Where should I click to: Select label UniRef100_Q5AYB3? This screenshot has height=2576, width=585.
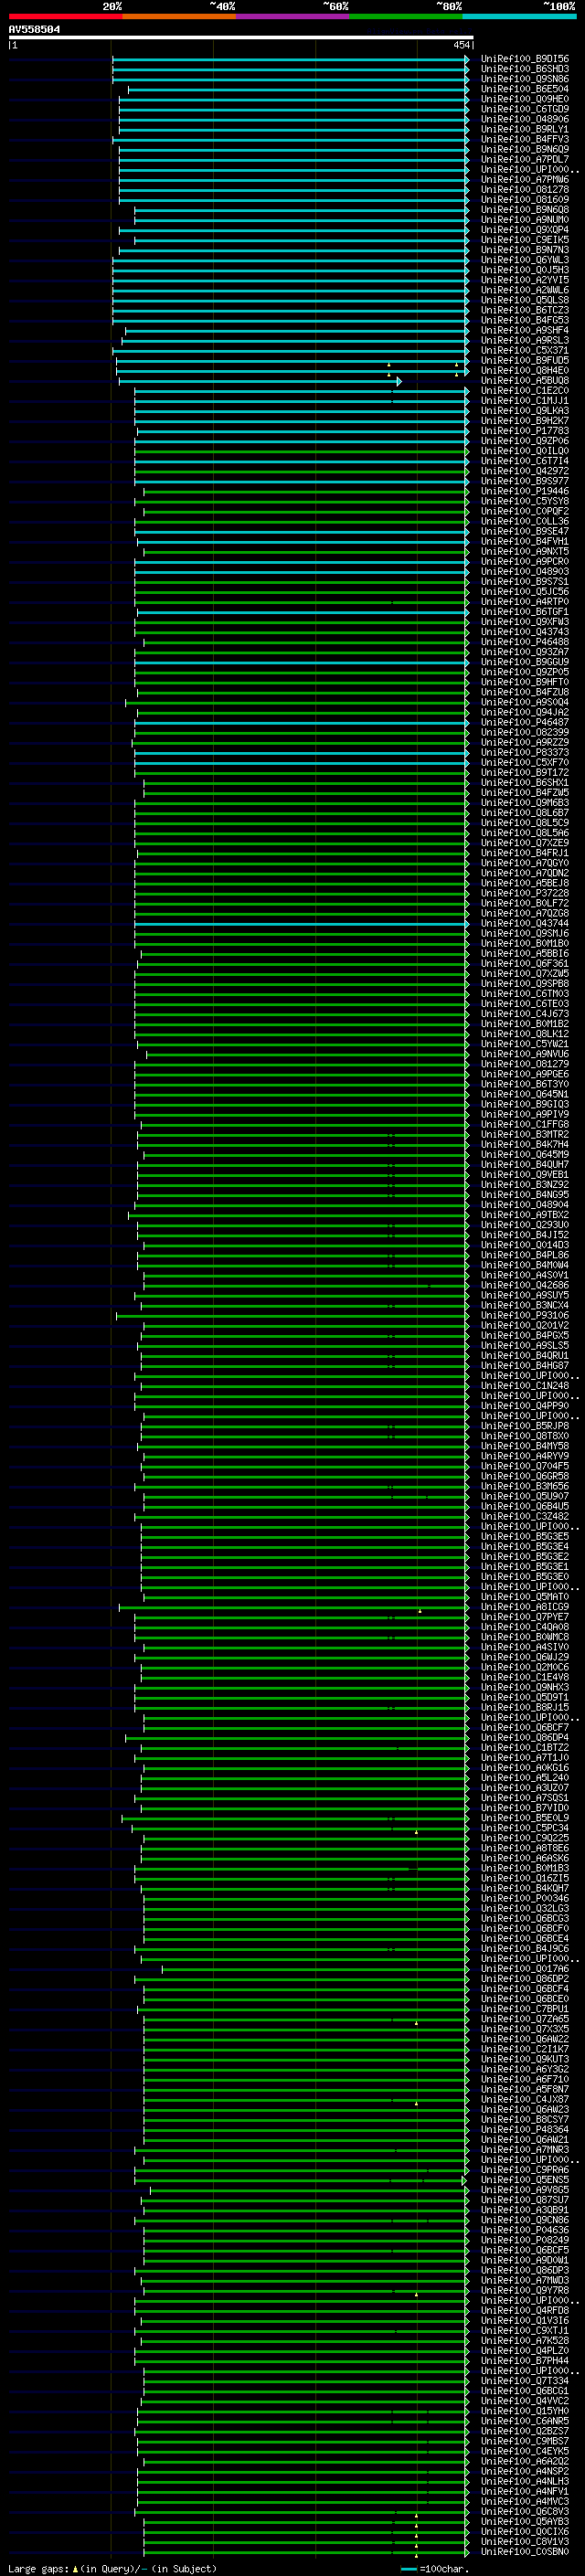coord(525,2521)
